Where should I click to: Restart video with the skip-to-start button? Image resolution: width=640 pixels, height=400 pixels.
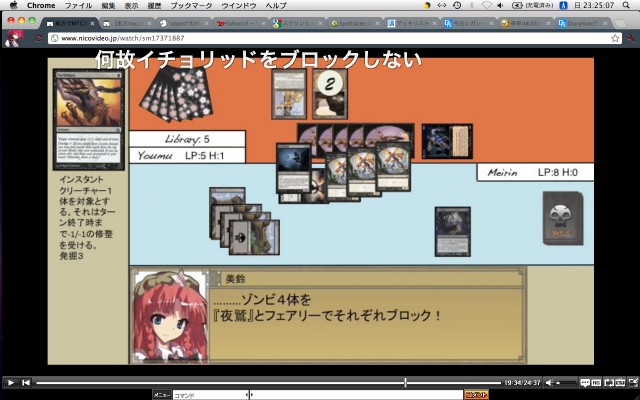point(26,382)
